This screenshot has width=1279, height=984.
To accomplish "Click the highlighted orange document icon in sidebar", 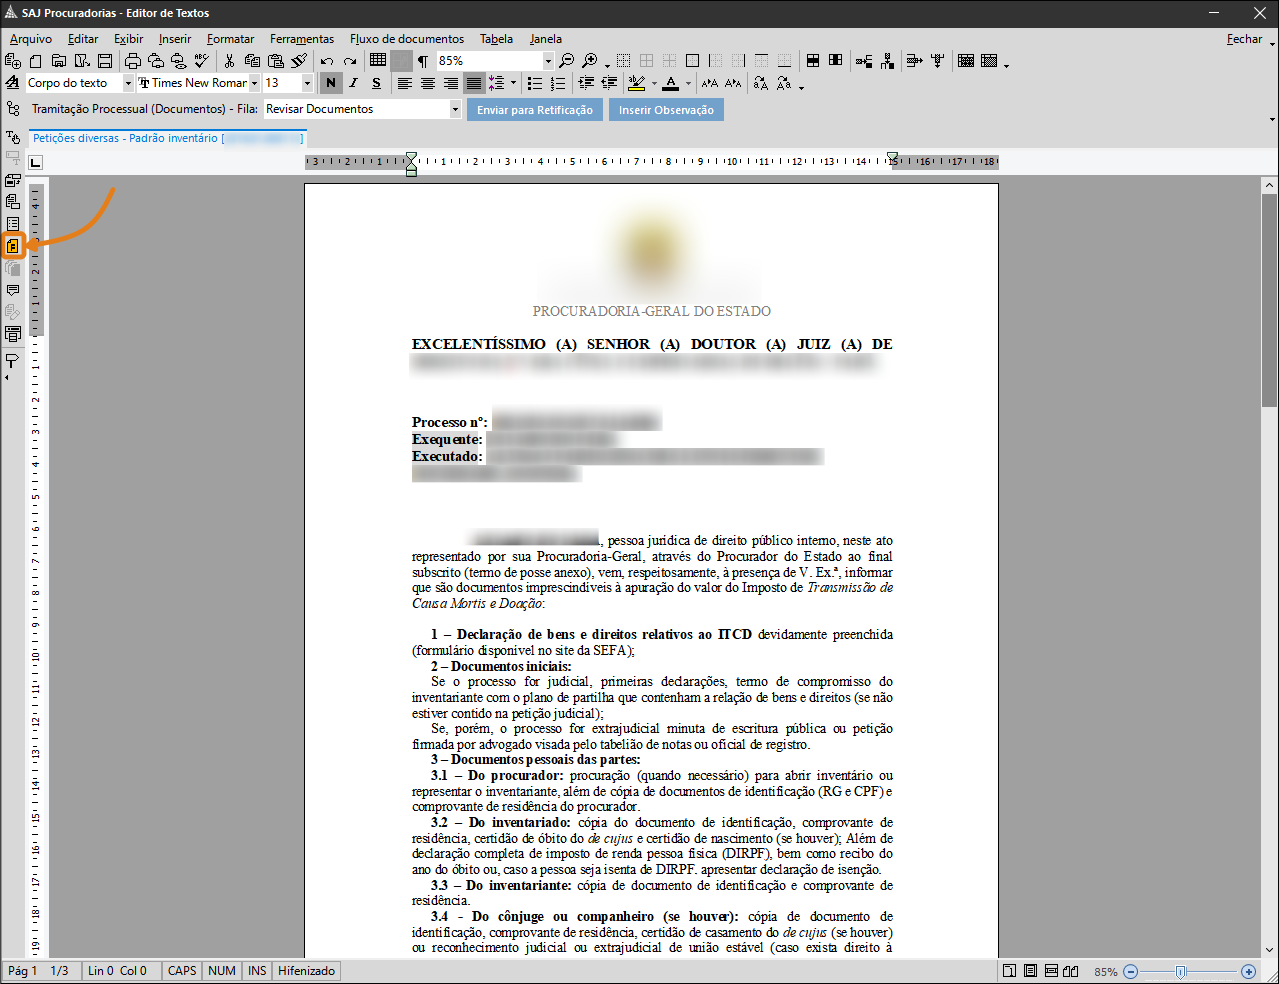I will 13,246.
